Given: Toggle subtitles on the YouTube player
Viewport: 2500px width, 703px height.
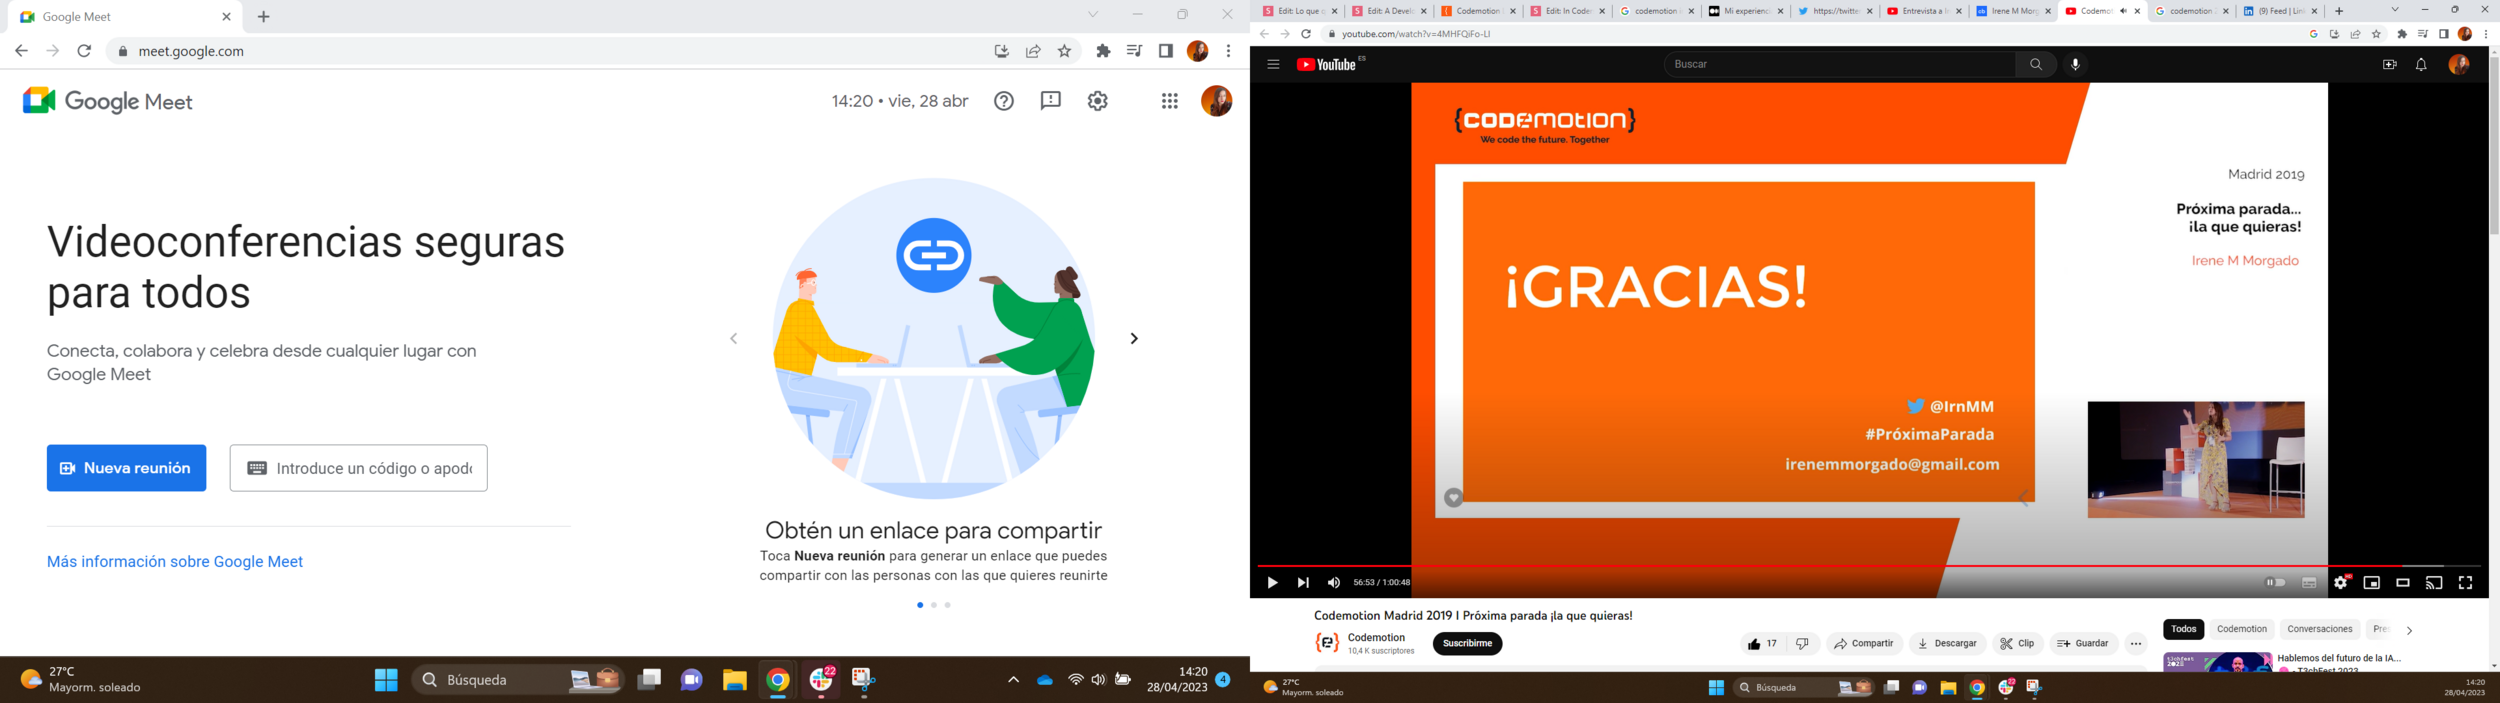Looking at the screenshot, I should click(2309, 583).
